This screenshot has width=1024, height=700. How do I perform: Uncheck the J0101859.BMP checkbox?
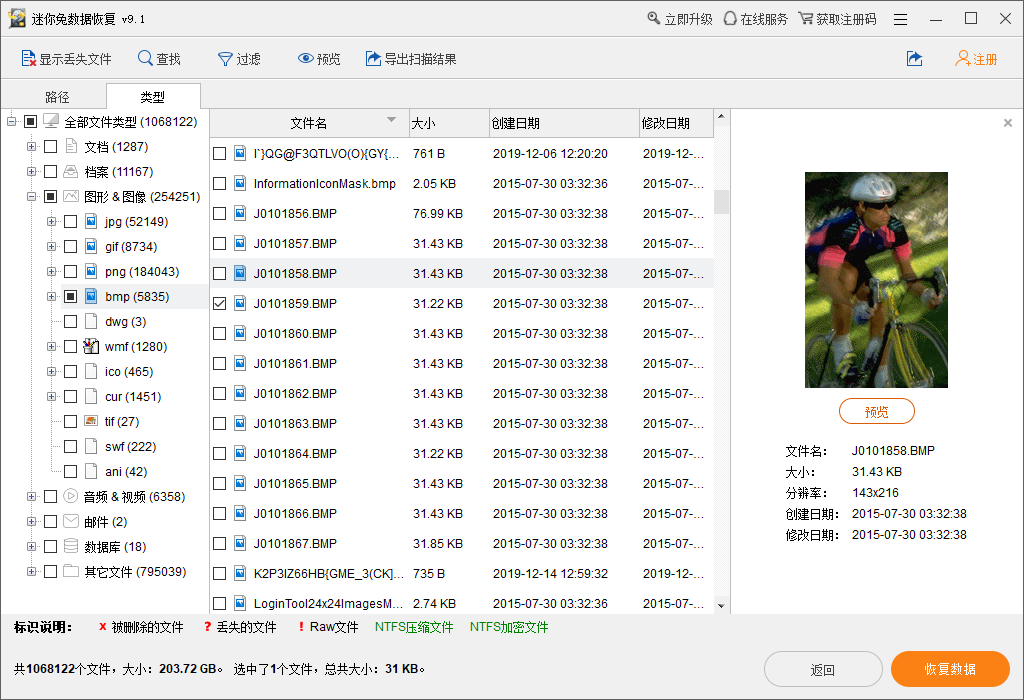click(x=219, y=304)
